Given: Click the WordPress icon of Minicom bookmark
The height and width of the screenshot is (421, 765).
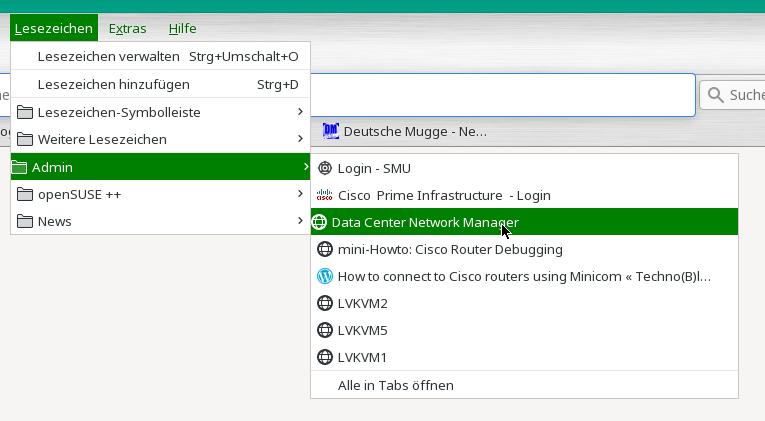Looking at the screenshot, I should (324, 276).
